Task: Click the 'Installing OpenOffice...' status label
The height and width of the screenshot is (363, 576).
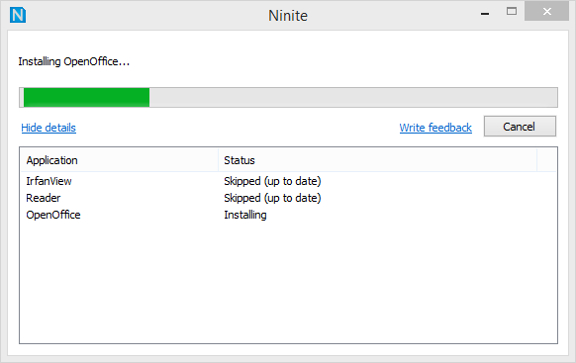Action: (74, 61)
